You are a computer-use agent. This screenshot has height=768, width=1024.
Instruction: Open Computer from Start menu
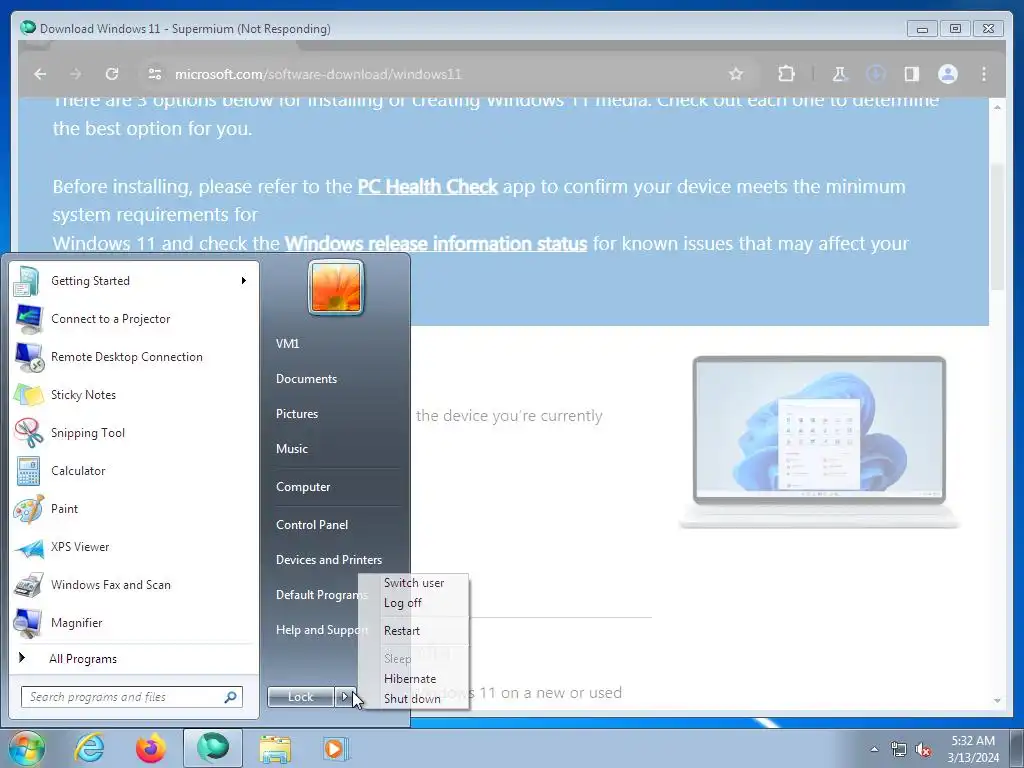pos(303,487)
